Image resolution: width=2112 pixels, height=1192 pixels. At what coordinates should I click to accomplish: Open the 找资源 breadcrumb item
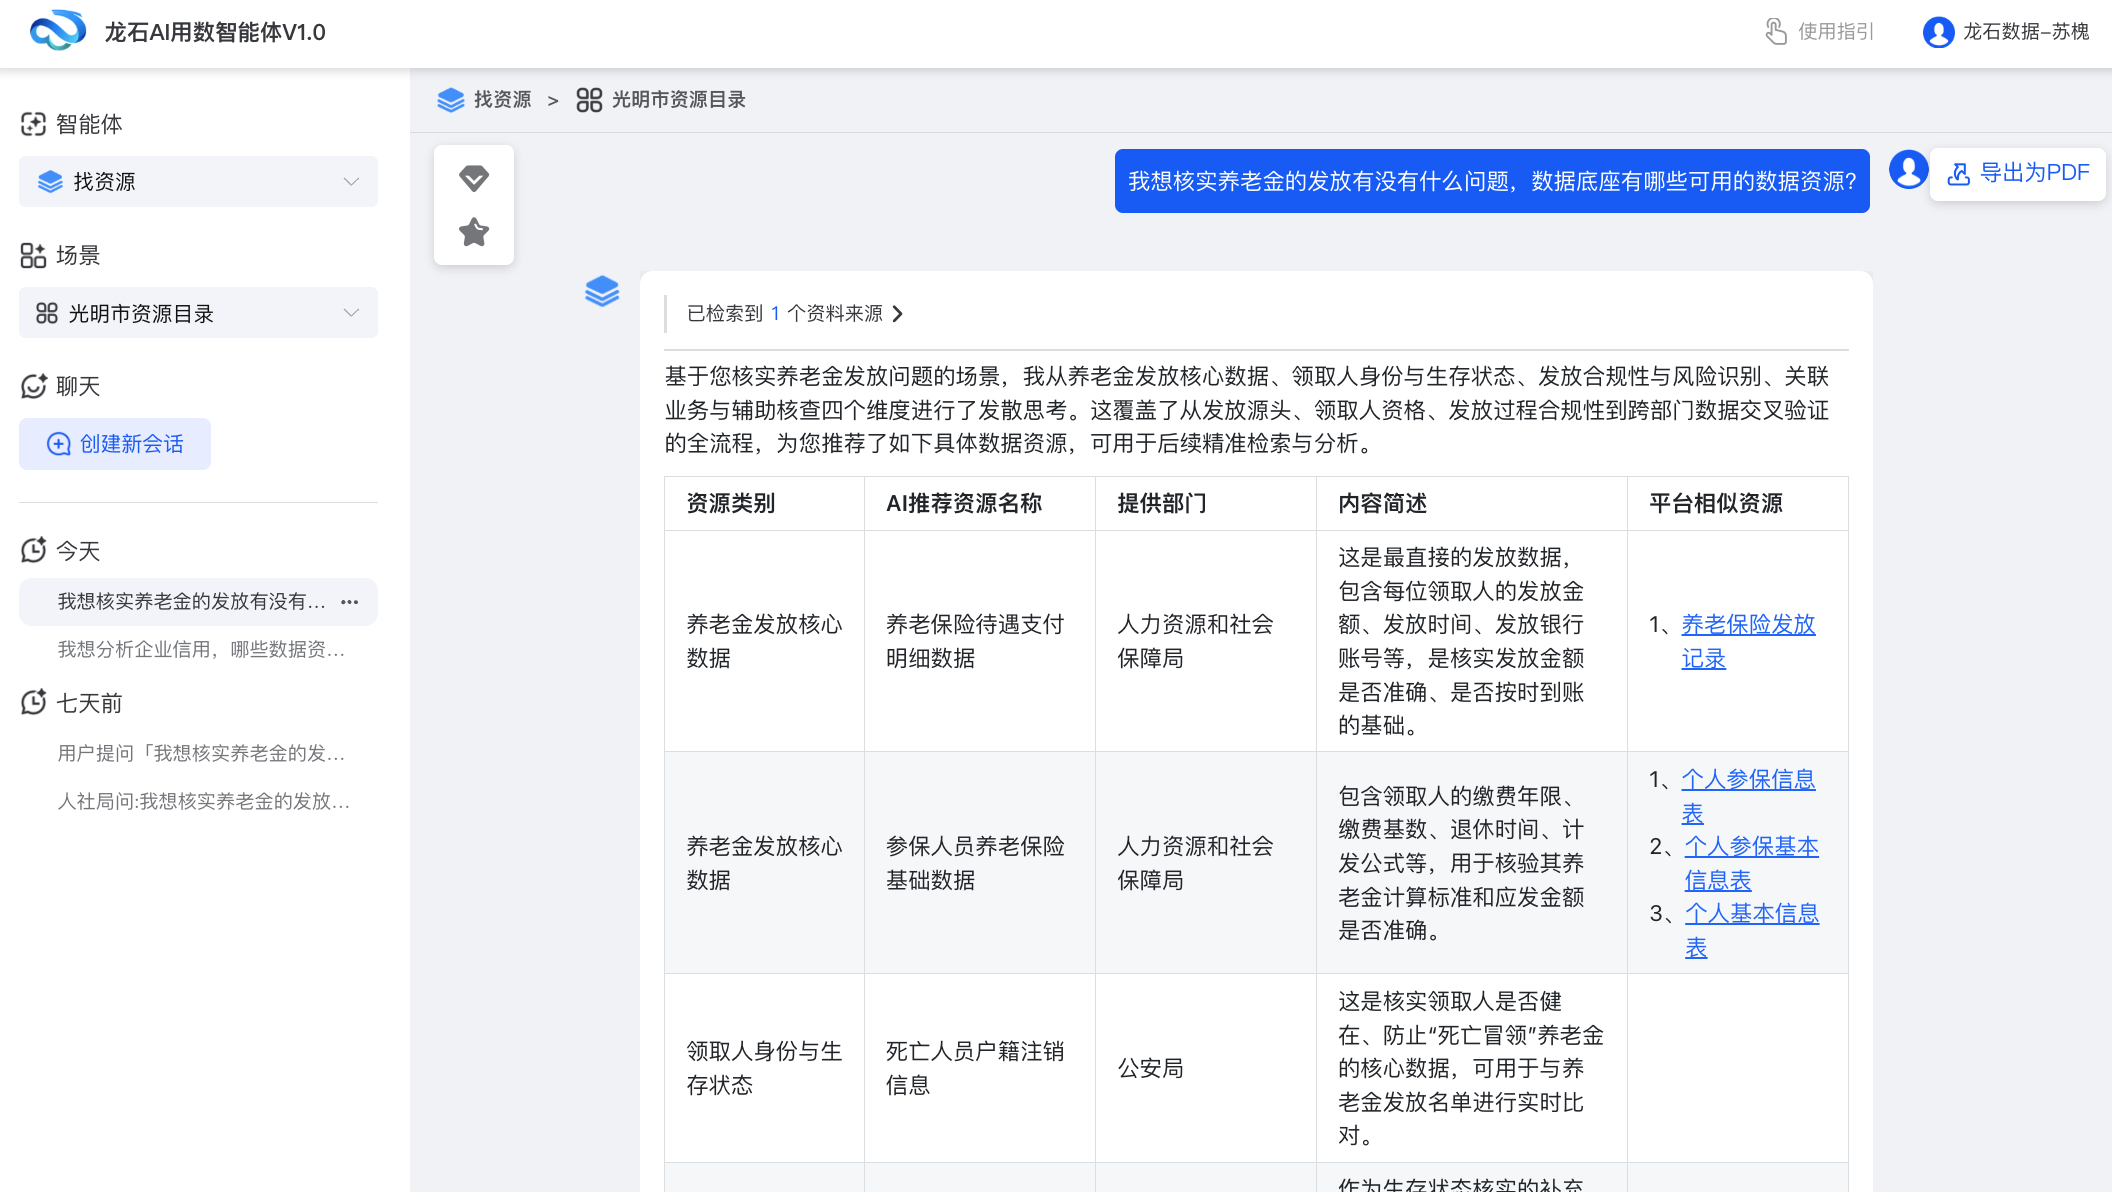click(500, 100)
